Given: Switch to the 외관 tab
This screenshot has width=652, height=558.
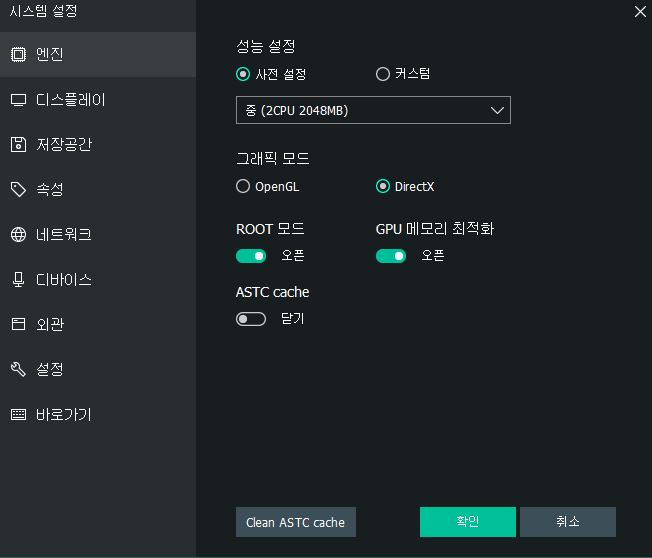Looking at the screenshot, I should point(98,324).
